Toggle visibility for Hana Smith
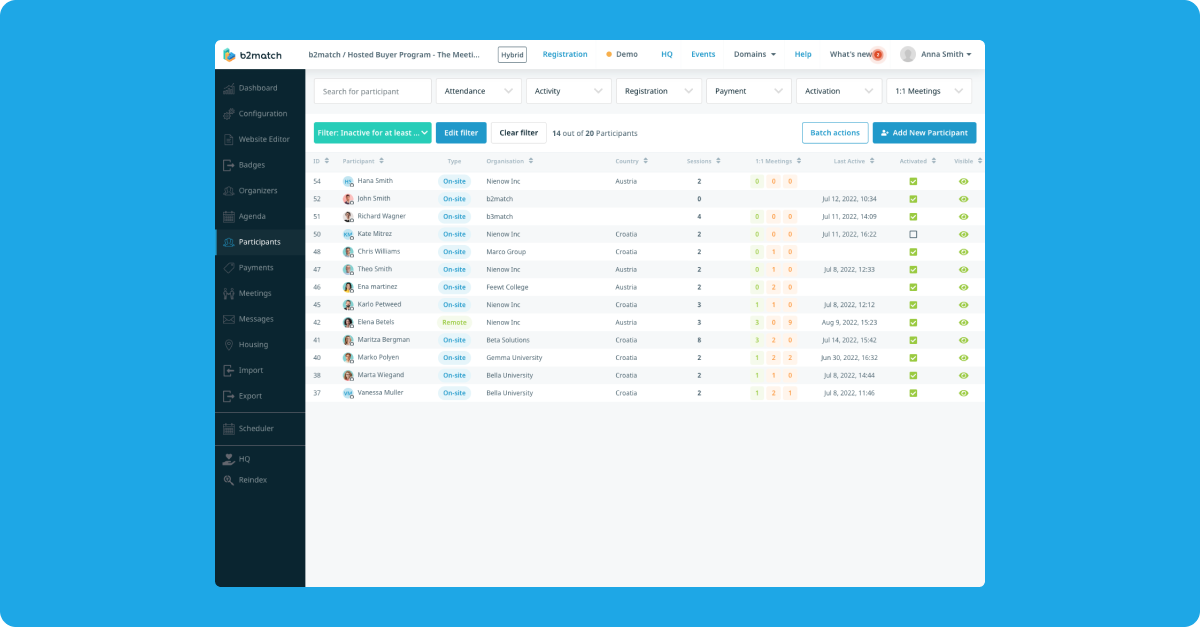 point(963,181)
